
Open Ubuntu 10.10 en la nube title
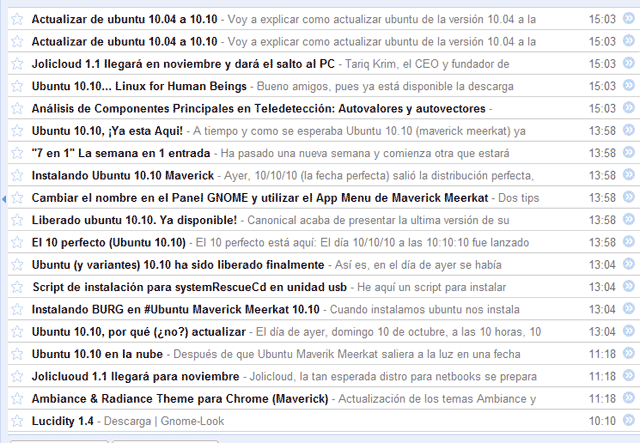coord(97,354)
